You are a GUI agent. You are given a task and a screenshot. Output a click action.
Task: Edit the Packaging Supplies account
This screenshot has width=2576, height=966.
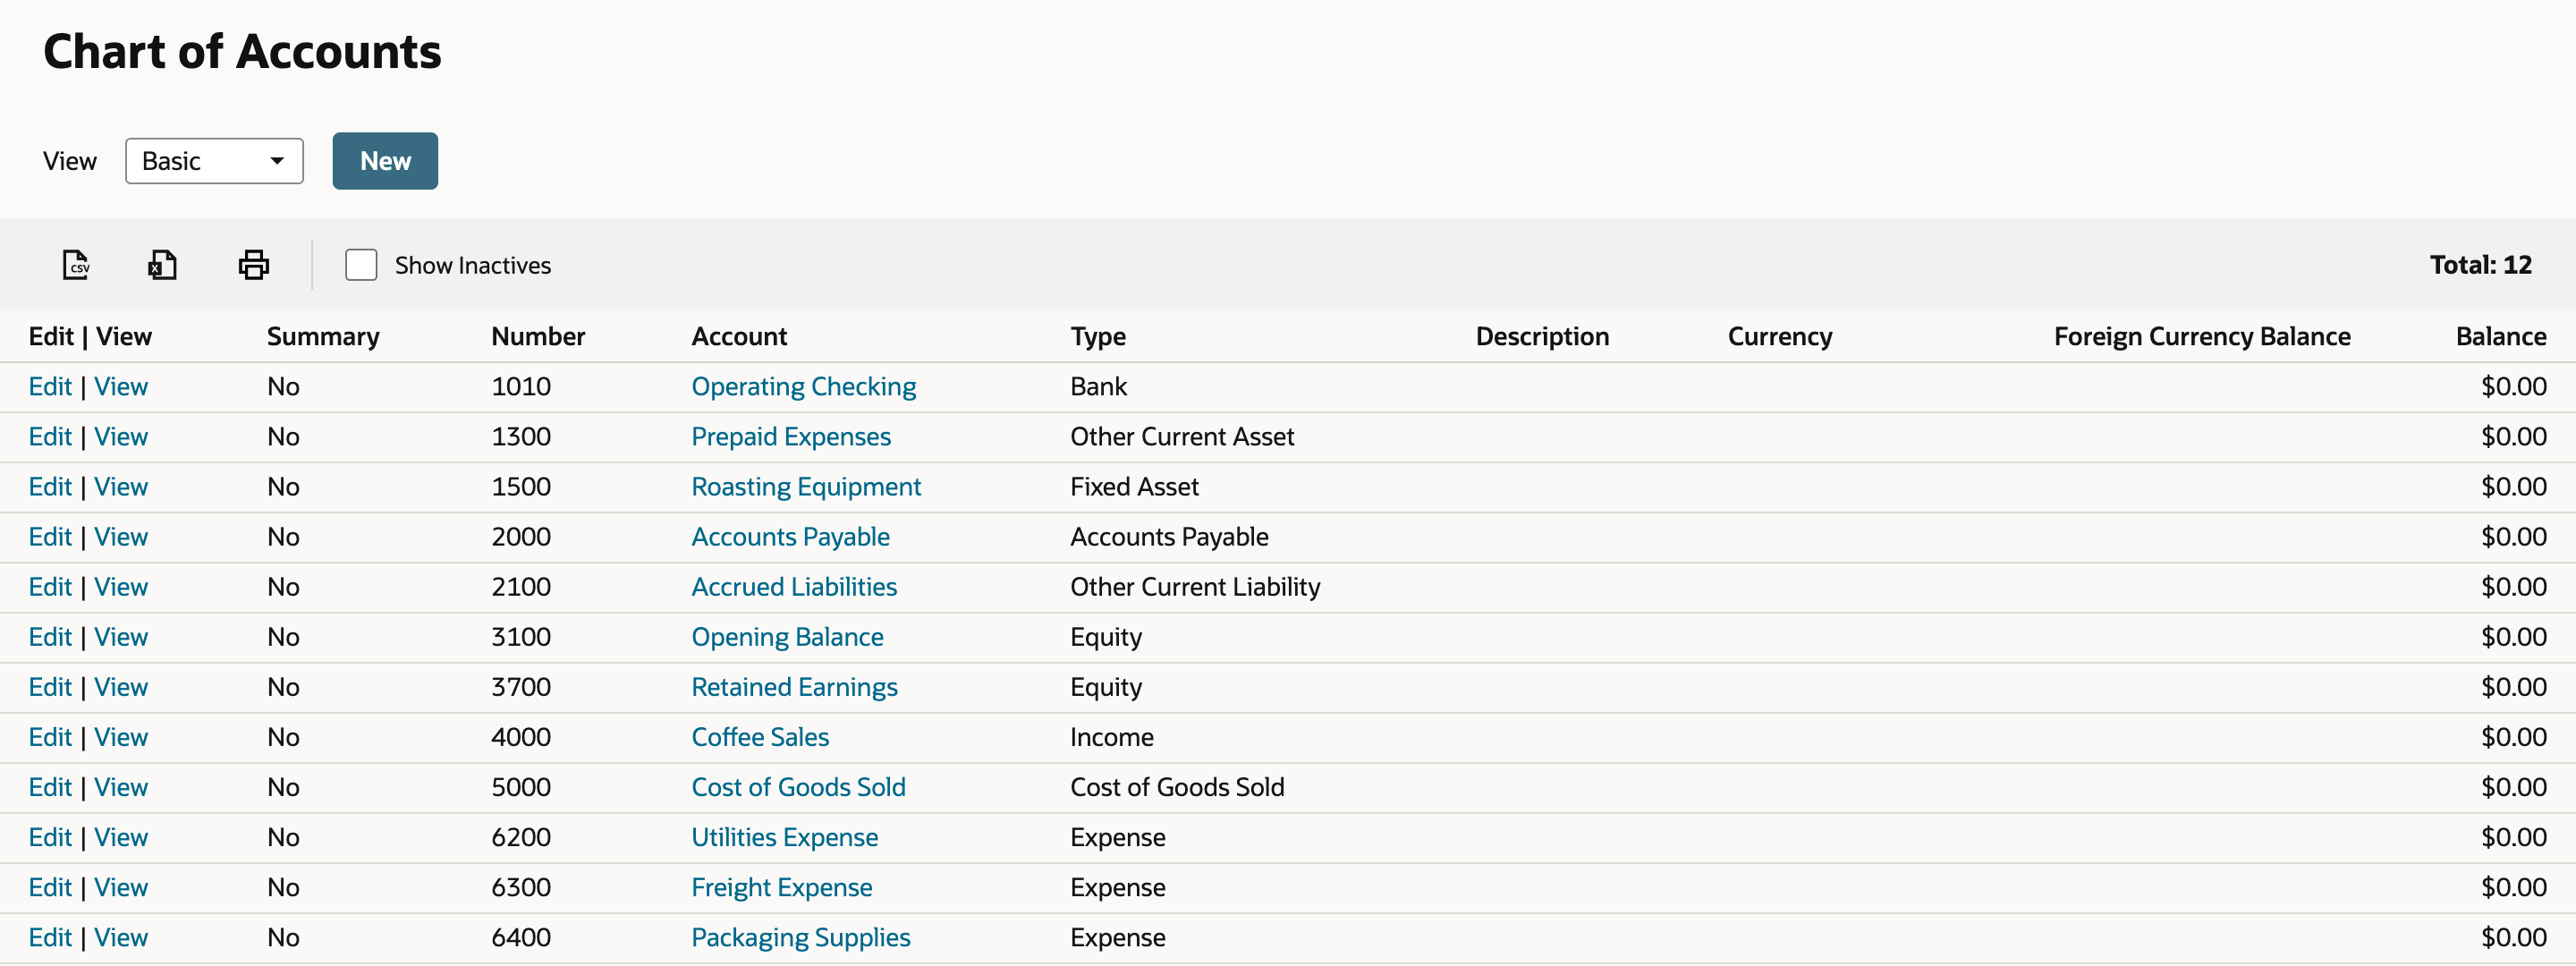pos(50,937)
